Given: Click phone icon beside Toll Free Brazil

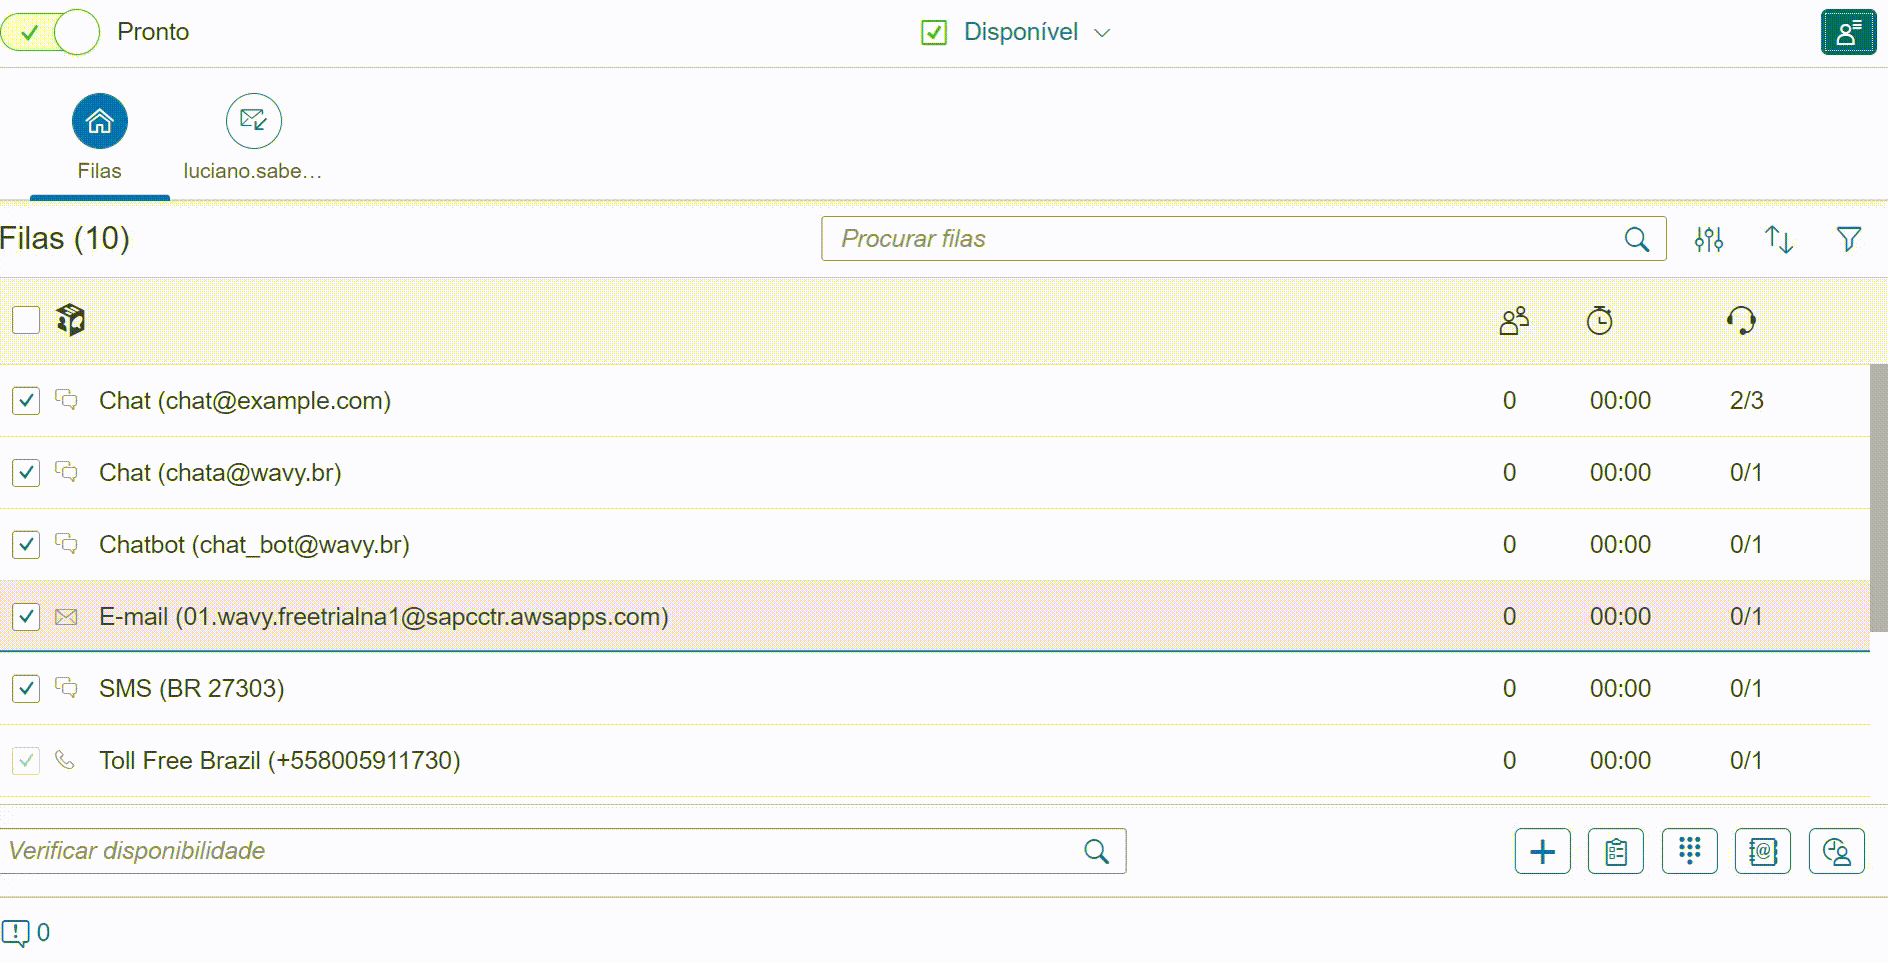Looking at the screenshot, I should [65, 760].
